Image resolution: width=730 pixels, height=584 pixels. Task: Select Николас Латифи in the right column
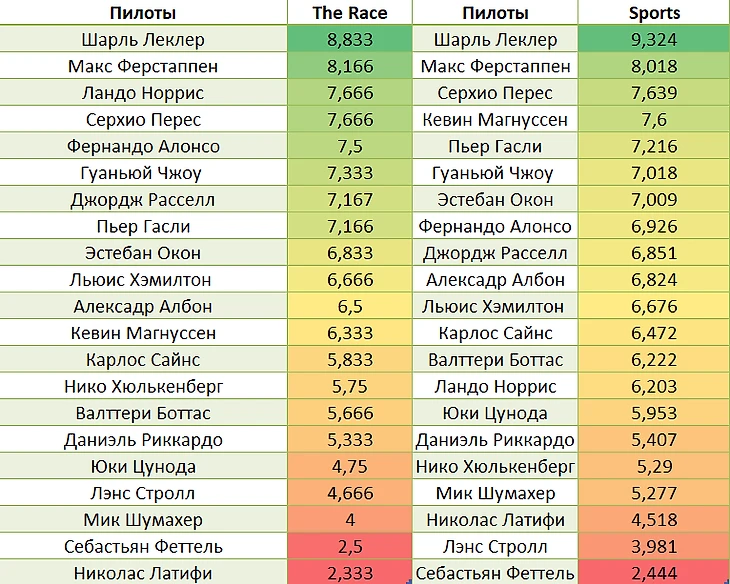coord(495,520)
